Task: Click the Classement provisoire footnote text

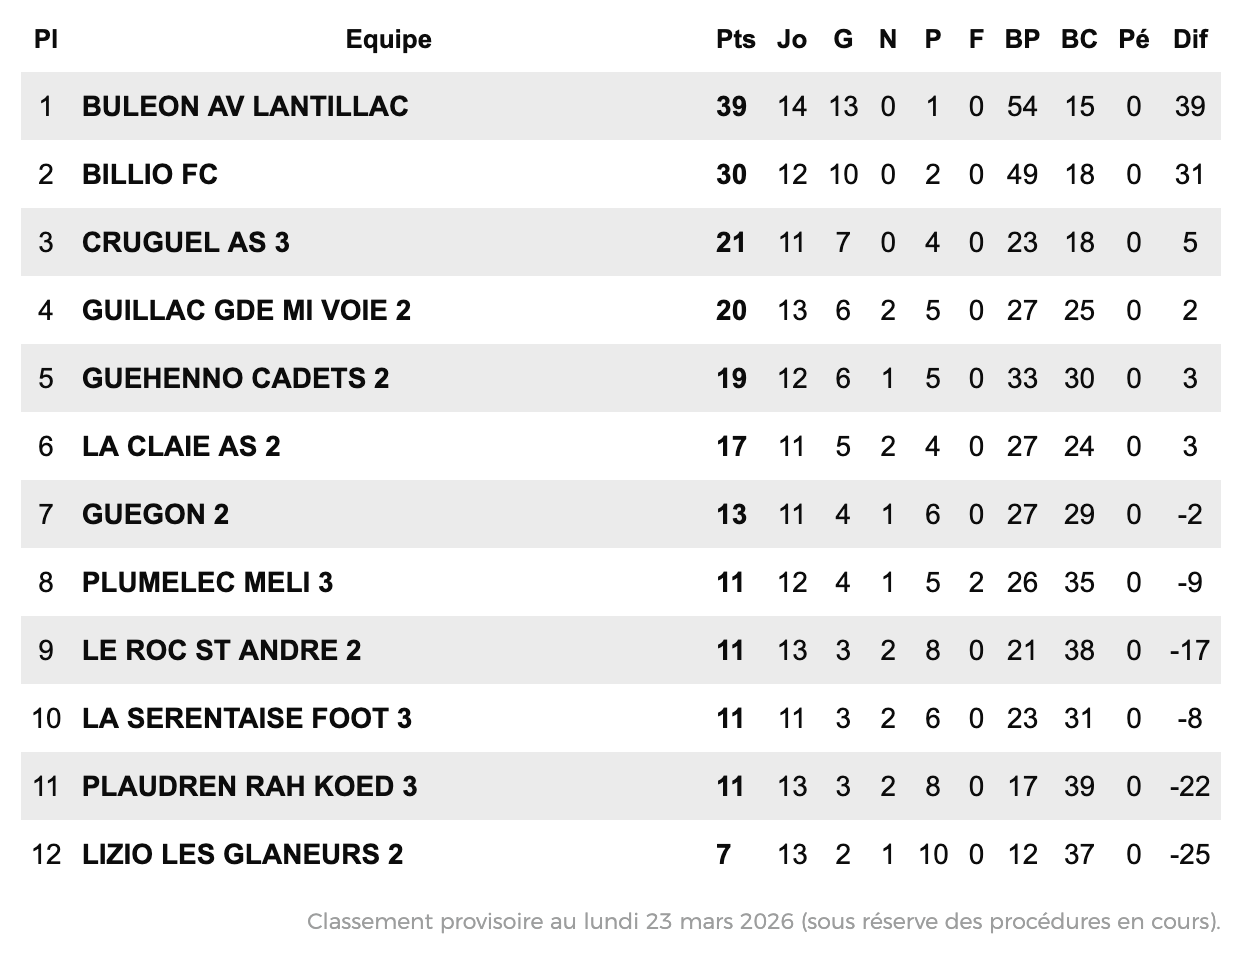Action: pos(763,921)
